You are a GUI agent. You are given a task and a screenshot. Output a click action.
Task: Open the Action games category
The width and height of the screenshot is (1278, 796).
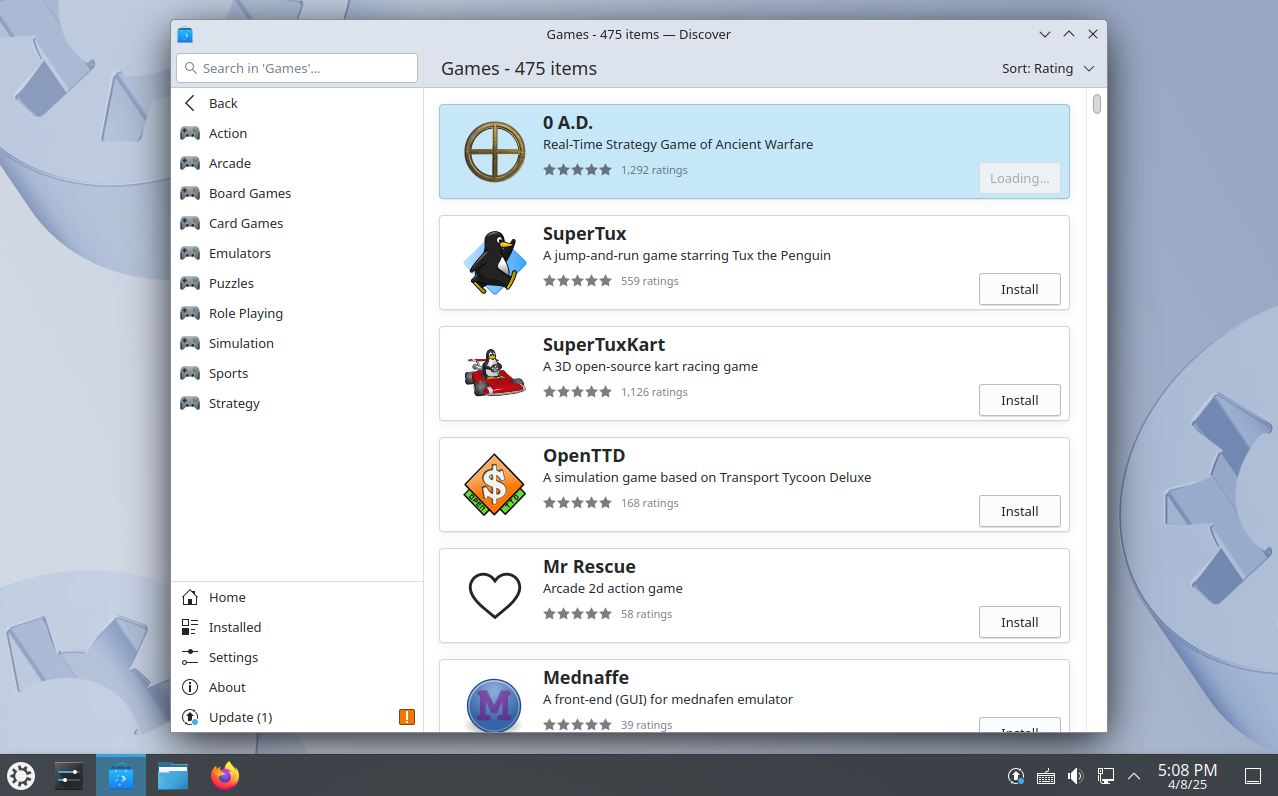227,133
